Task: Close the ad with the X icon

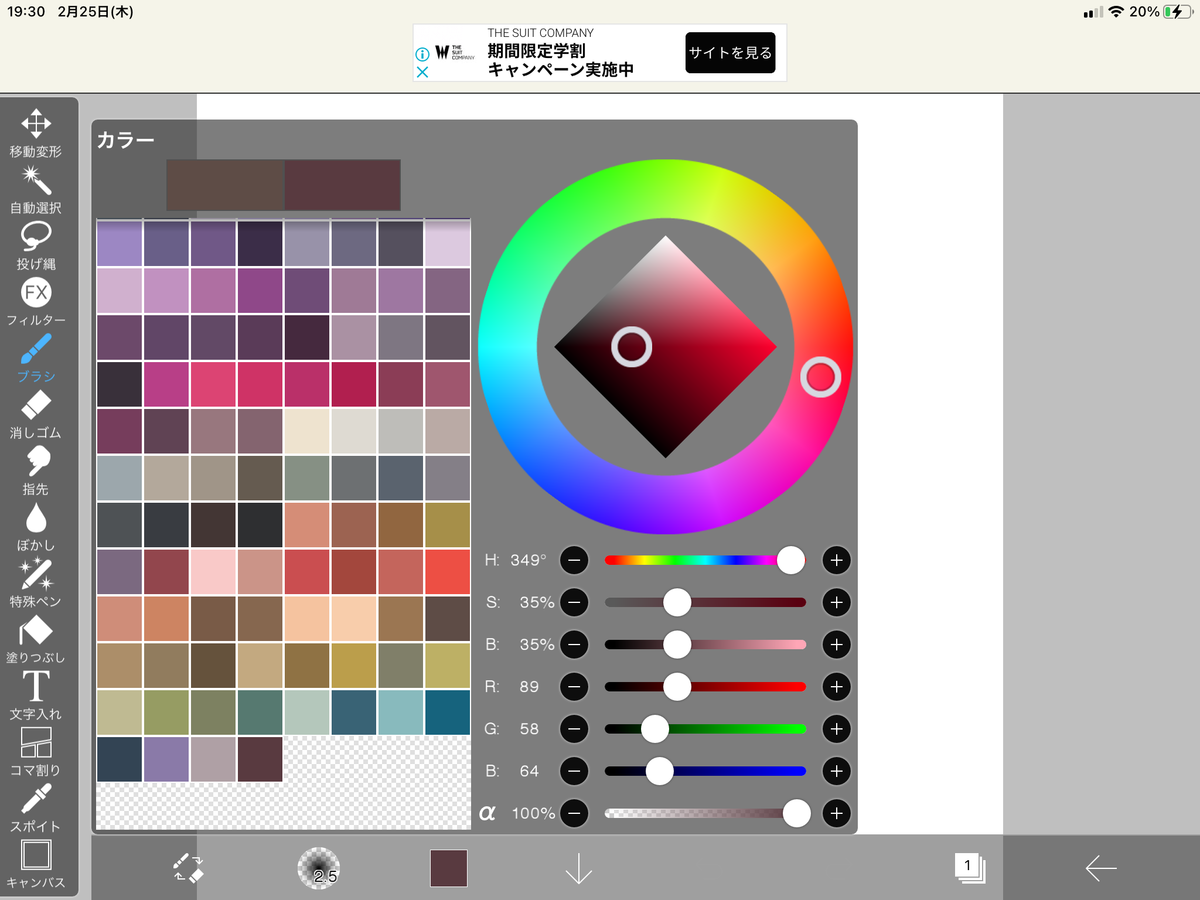Action: [x=422, y=72]
